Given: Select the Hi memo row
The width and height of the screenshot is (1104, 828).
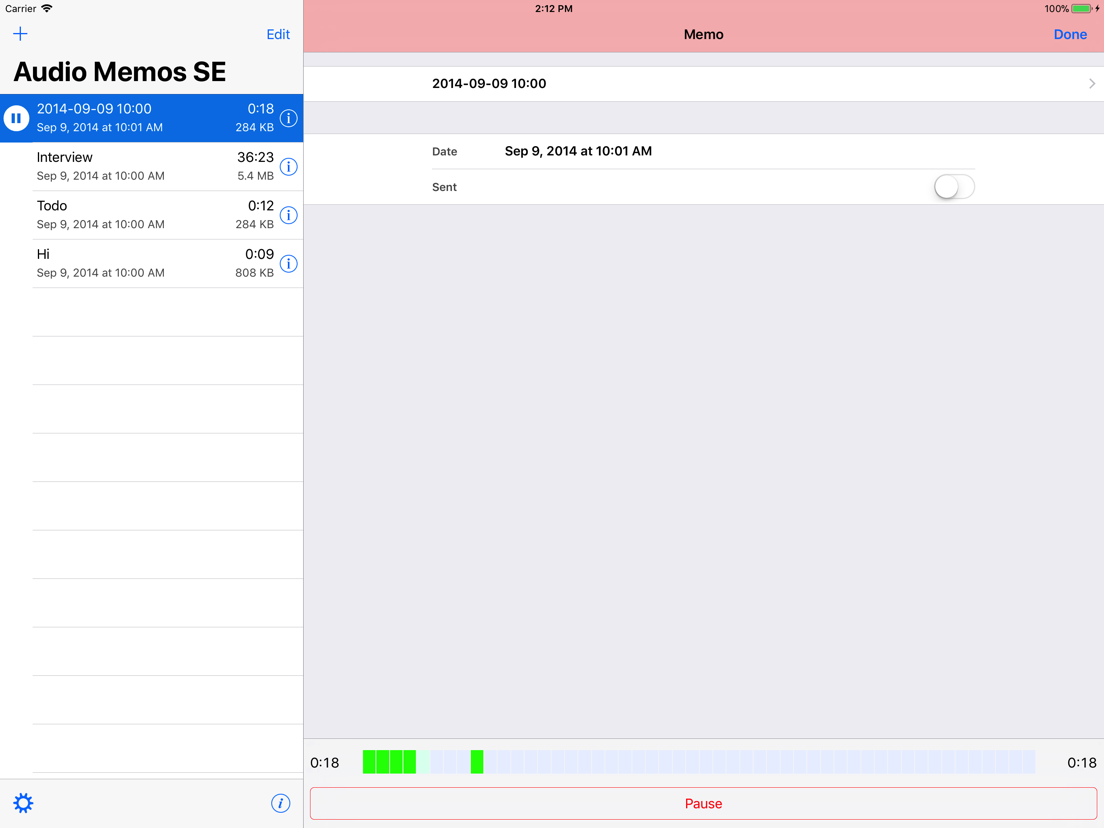Looking at the screenshot, I should click(151, 264).
